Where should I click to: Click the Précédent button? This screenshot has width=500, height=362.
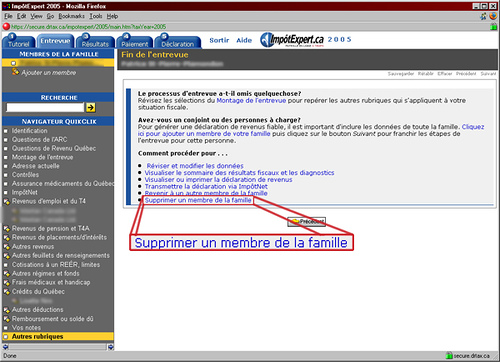click(x=306, y=221)
